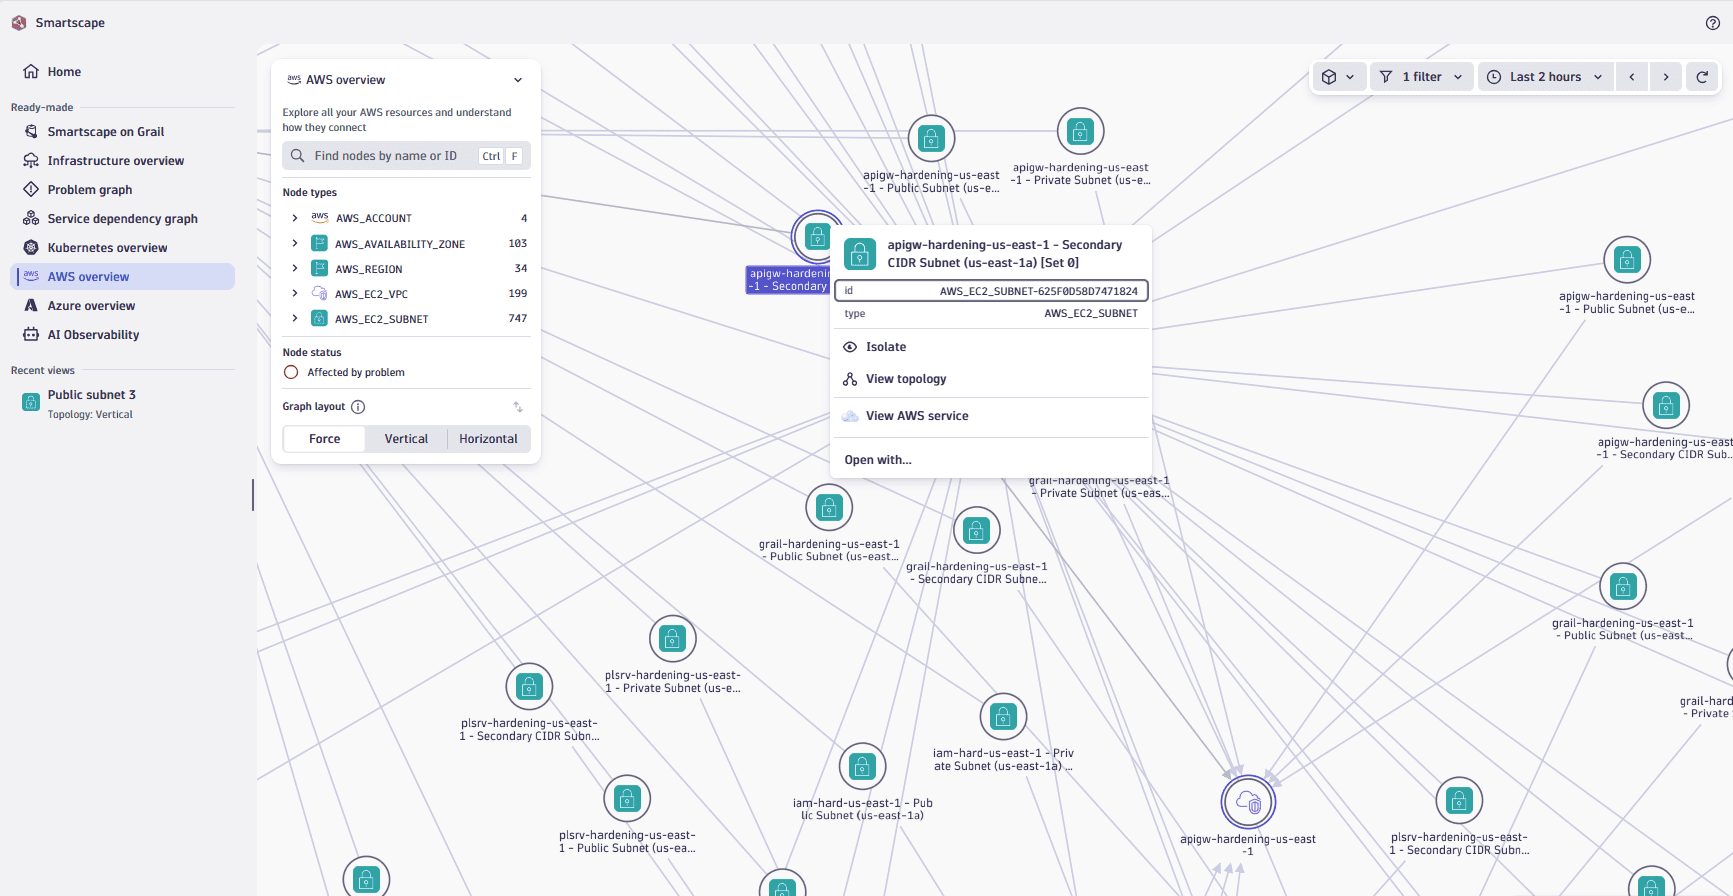The height and width of the screenshot is (896, 1733).
Task: Select plsrv-hardening Private Subnet node icon
Action: coord(673,639)
